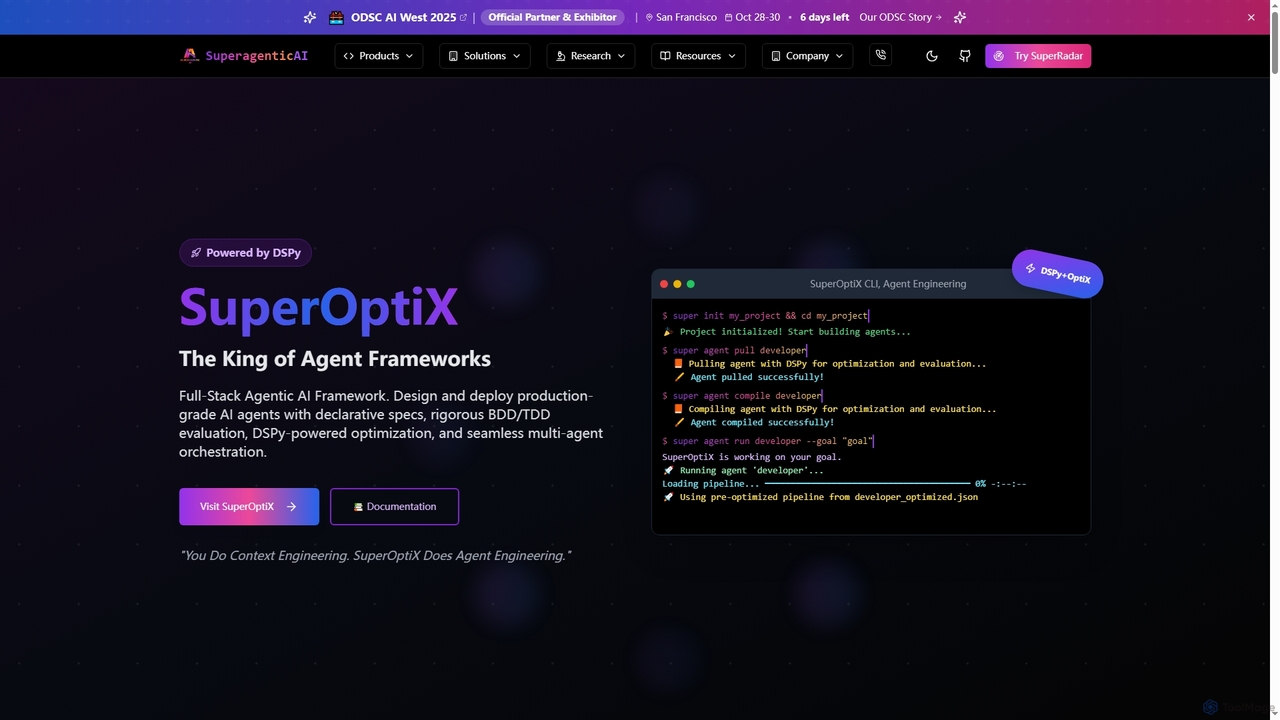Click the building icon in Solutions

[x=453, y=56]
